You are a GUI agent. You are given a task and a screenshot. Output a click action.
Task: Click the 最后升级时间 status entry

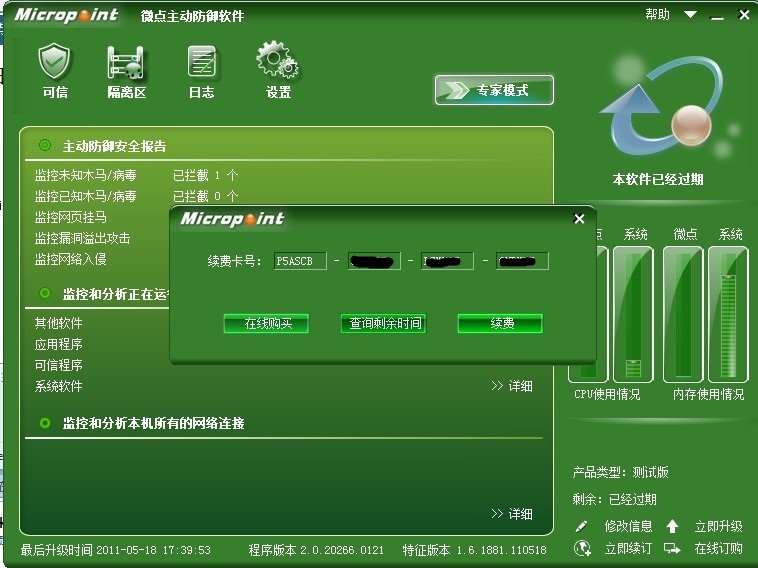pos(116,550)
